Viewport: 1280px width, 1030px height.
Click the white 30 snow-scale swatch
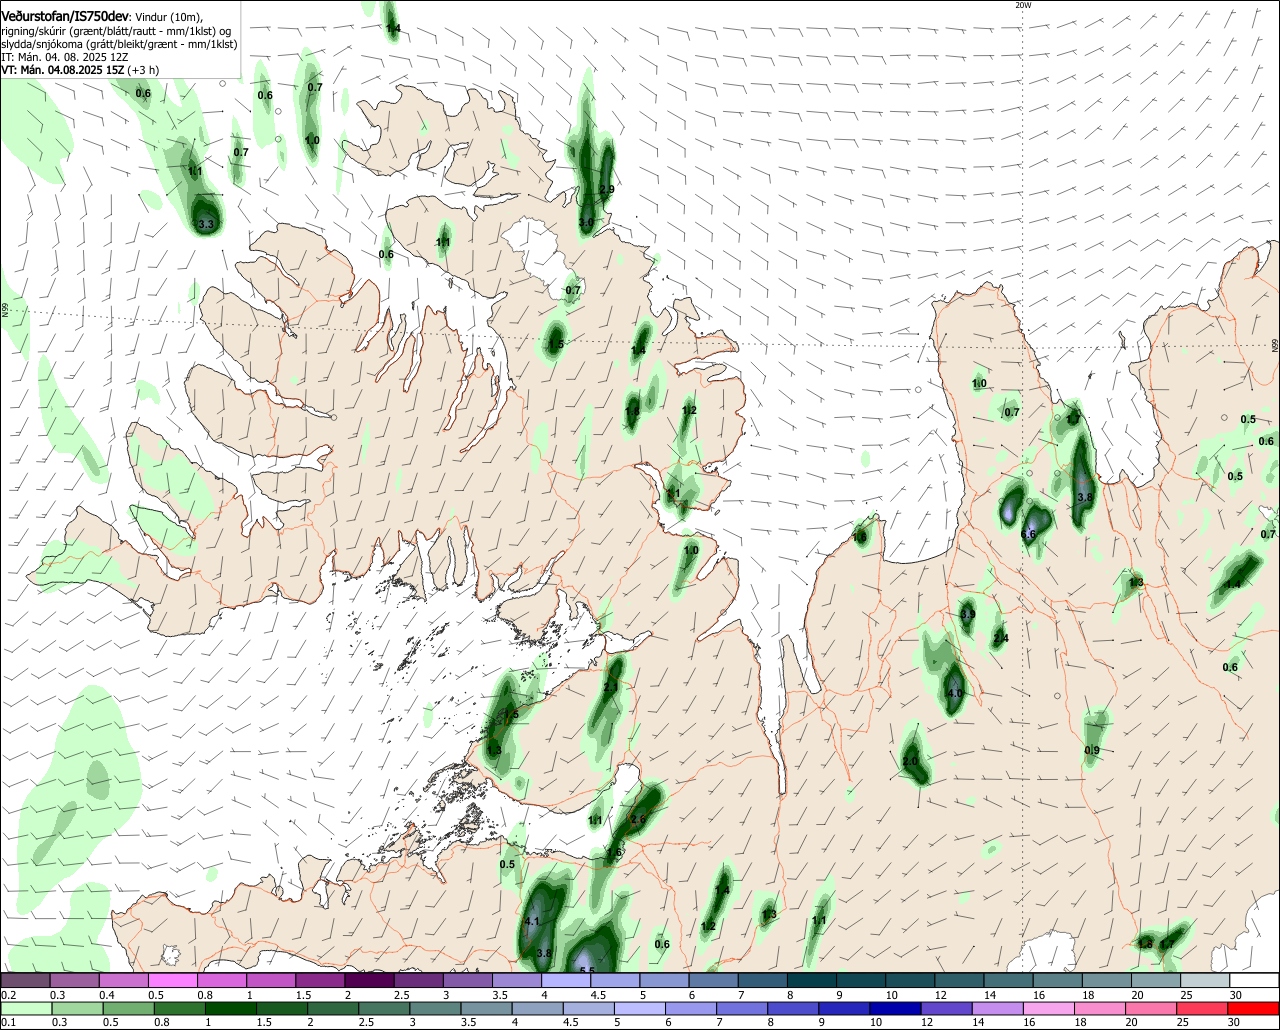(1255, 981)
